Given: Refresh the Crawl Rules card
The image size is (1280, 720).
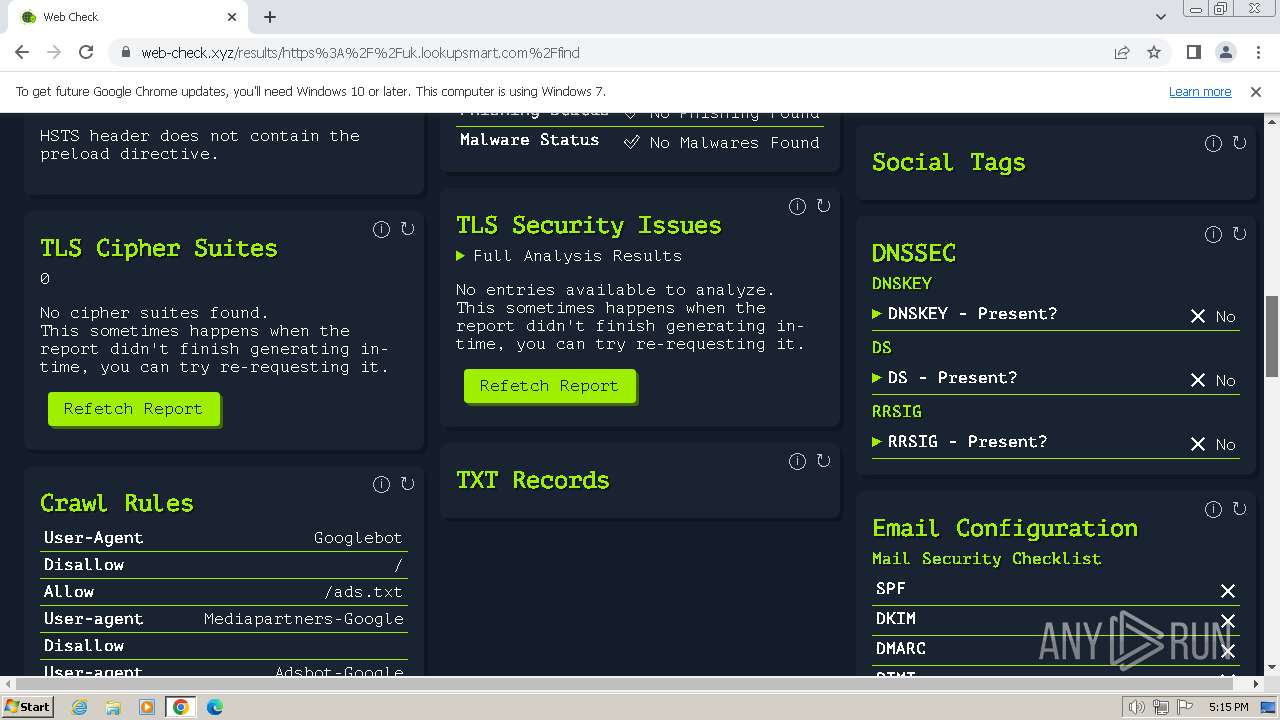Looking at the screenshot, I should coord(407,484).
